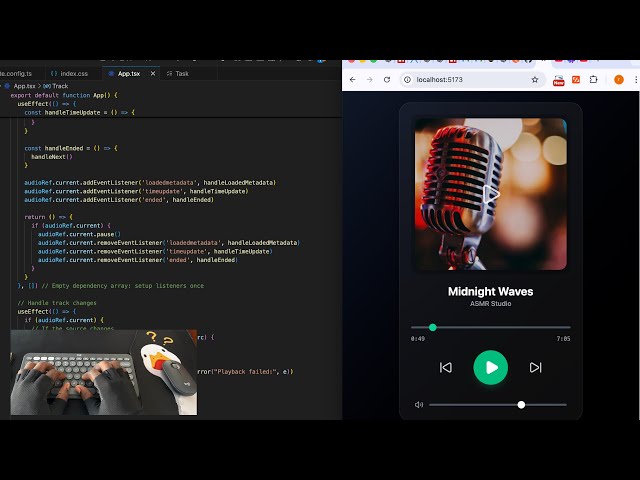Click the keyboard webcam overlay video
The height and width of the screenshot is (480, 640).
click(x=104, y=373)
